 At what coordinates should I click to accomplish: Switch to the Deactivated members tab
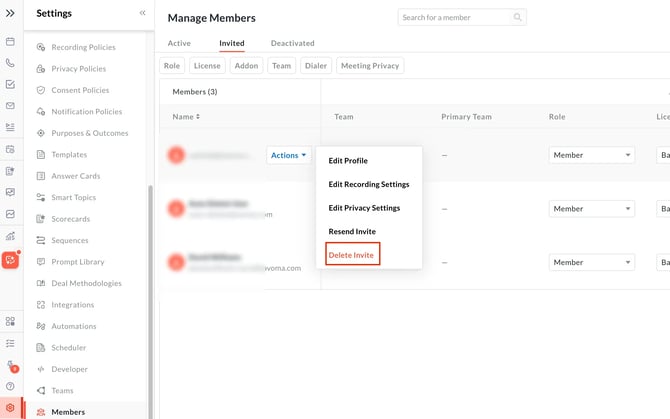[x=293, y=43]
